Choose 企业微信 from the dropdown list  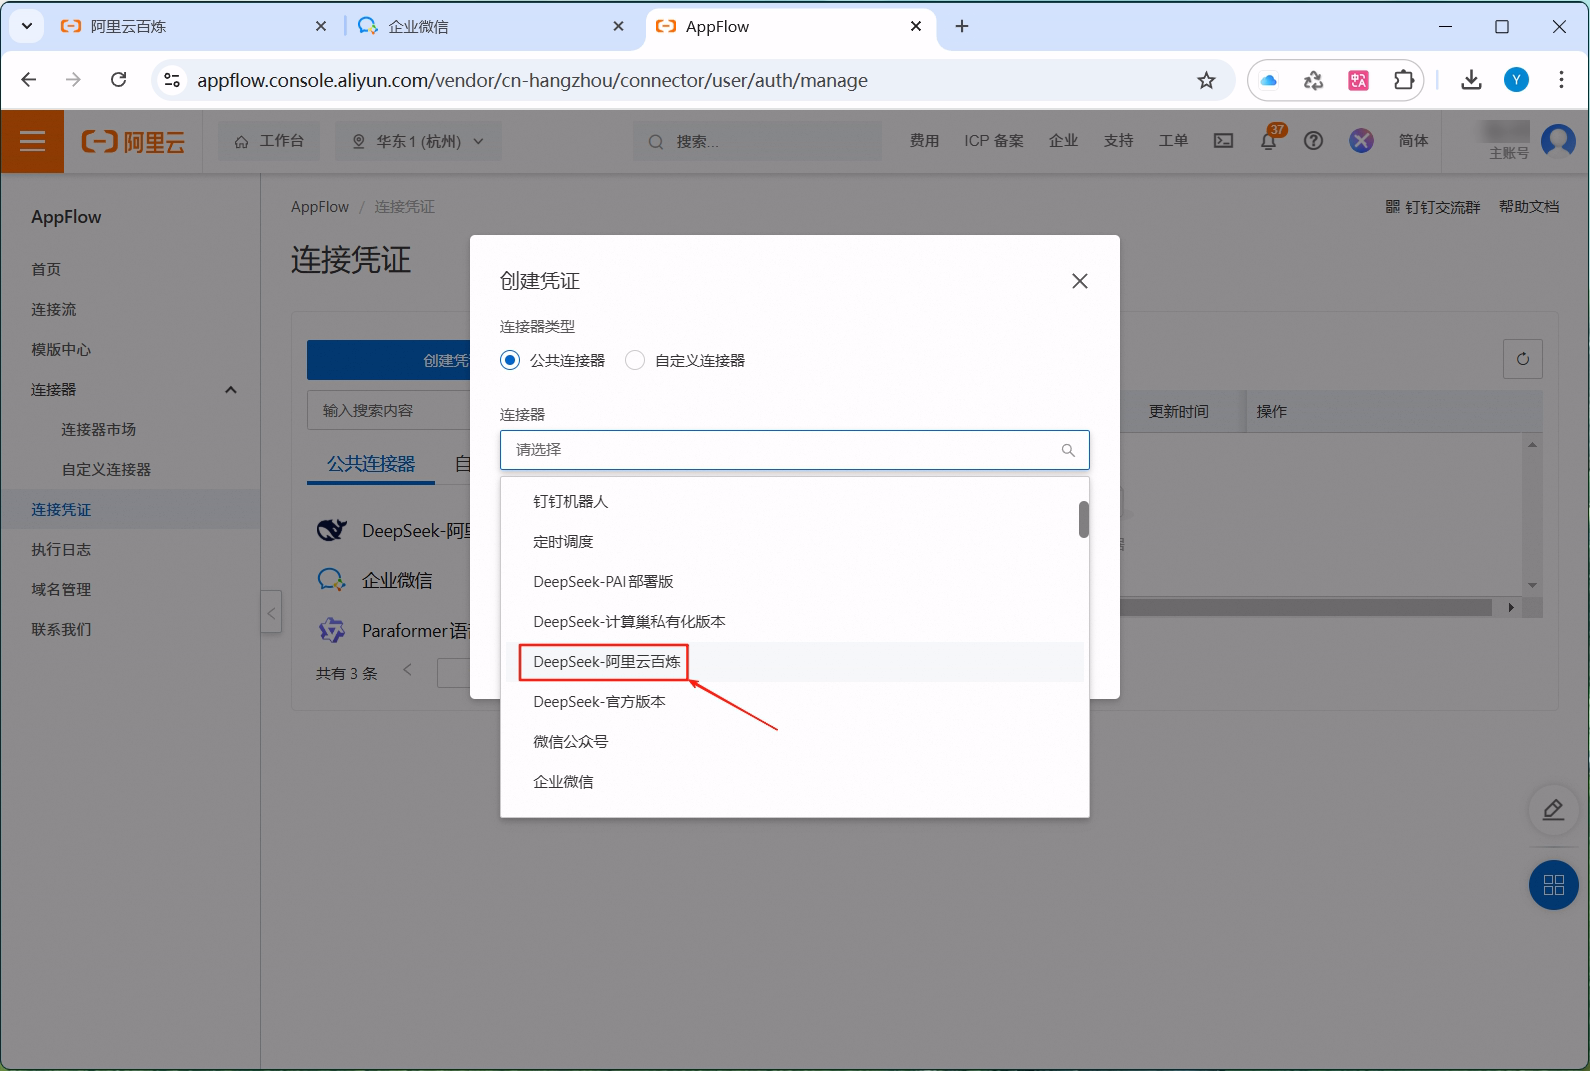[794, 782]
